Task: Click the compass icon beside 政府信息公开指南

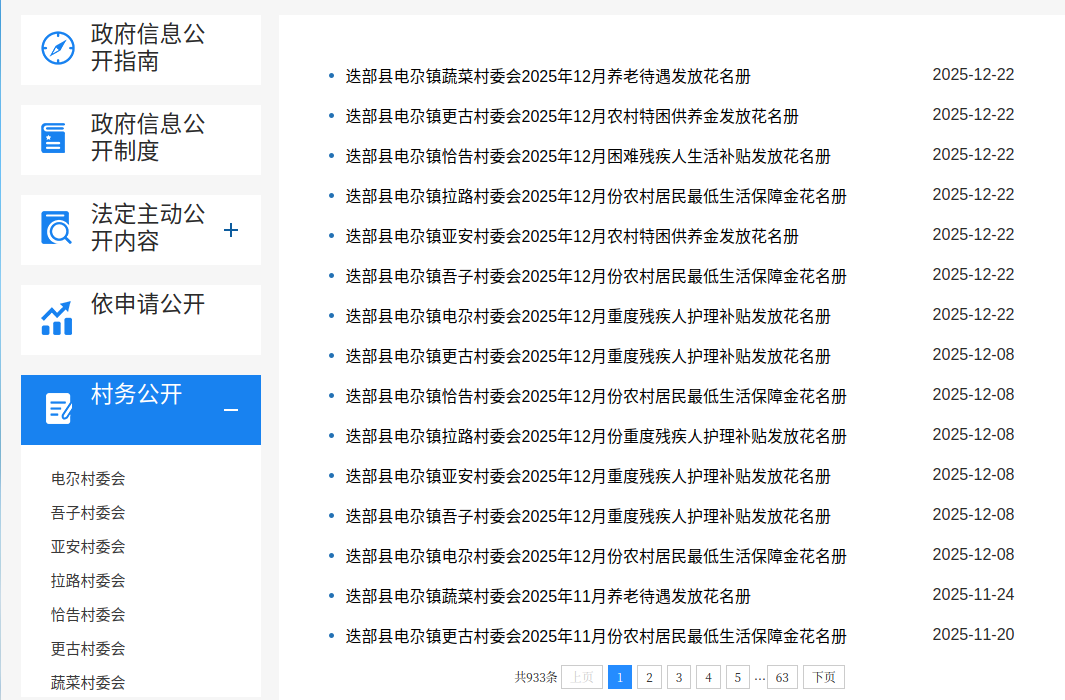Action: tap(58, 48)
